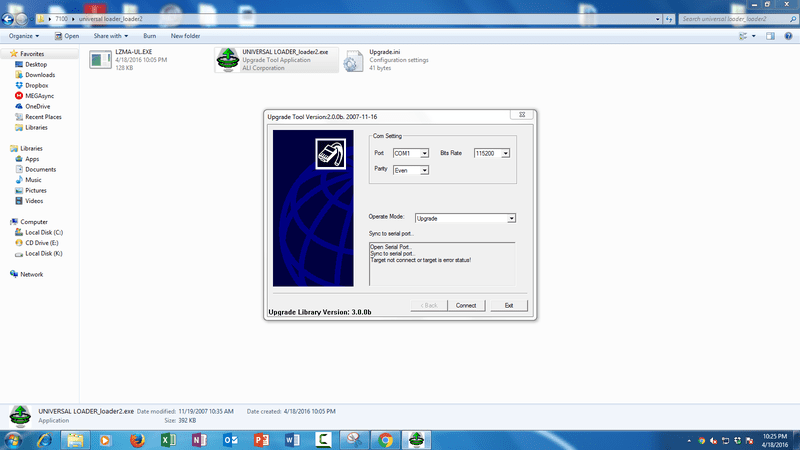Open PowerPoint from the taskbar
Screen dimensions: 800x450
261,440
